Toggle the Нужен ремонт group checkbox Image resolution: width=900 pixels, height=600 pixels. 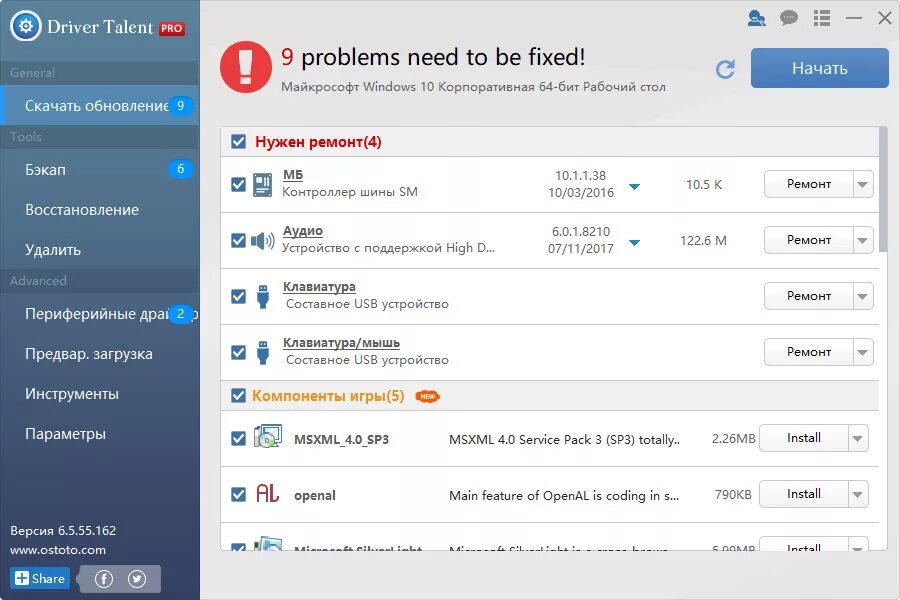coord(238,142)
